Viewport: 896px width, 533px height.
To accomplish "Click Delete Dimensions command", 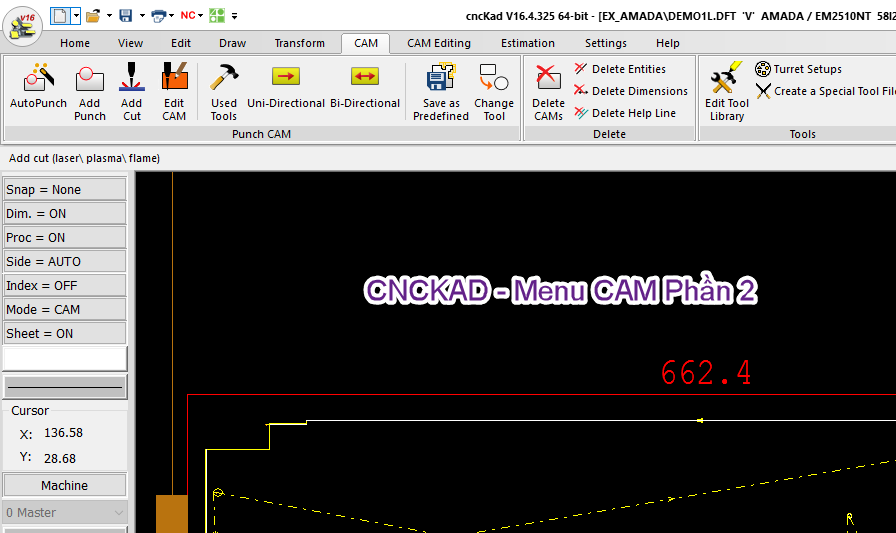I will click(x=631, y=91).
